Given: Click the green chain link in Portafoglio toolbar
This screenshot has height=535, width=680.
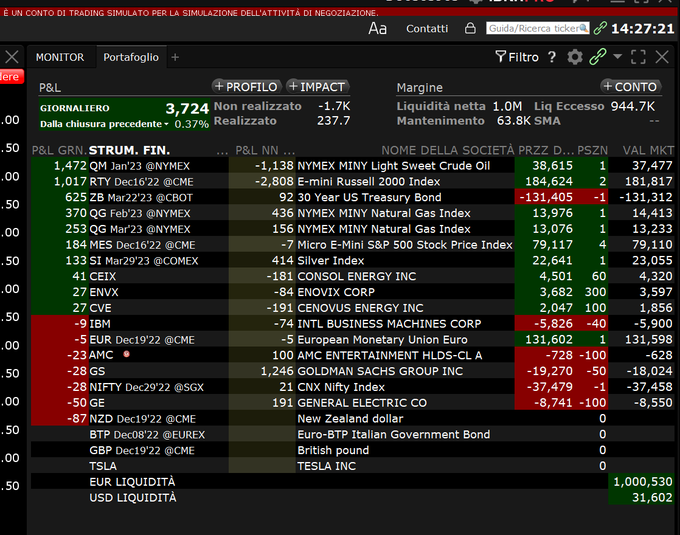Looking at the screenshot, I should pos(598,57).
